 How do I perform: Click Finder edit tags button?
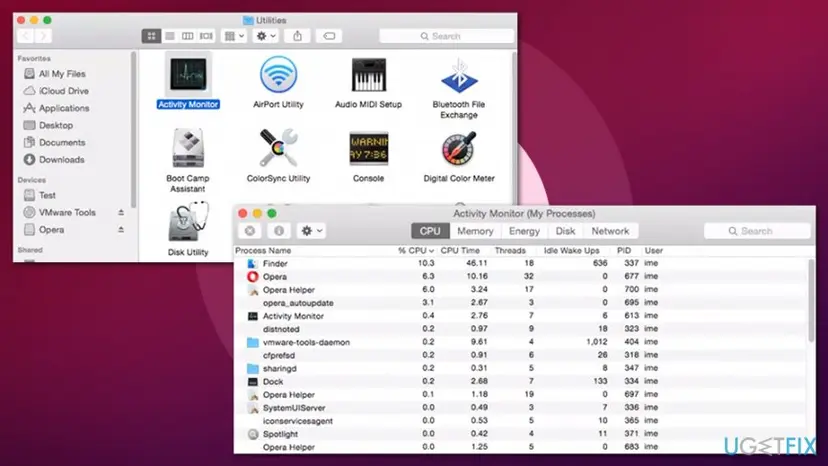329,36
